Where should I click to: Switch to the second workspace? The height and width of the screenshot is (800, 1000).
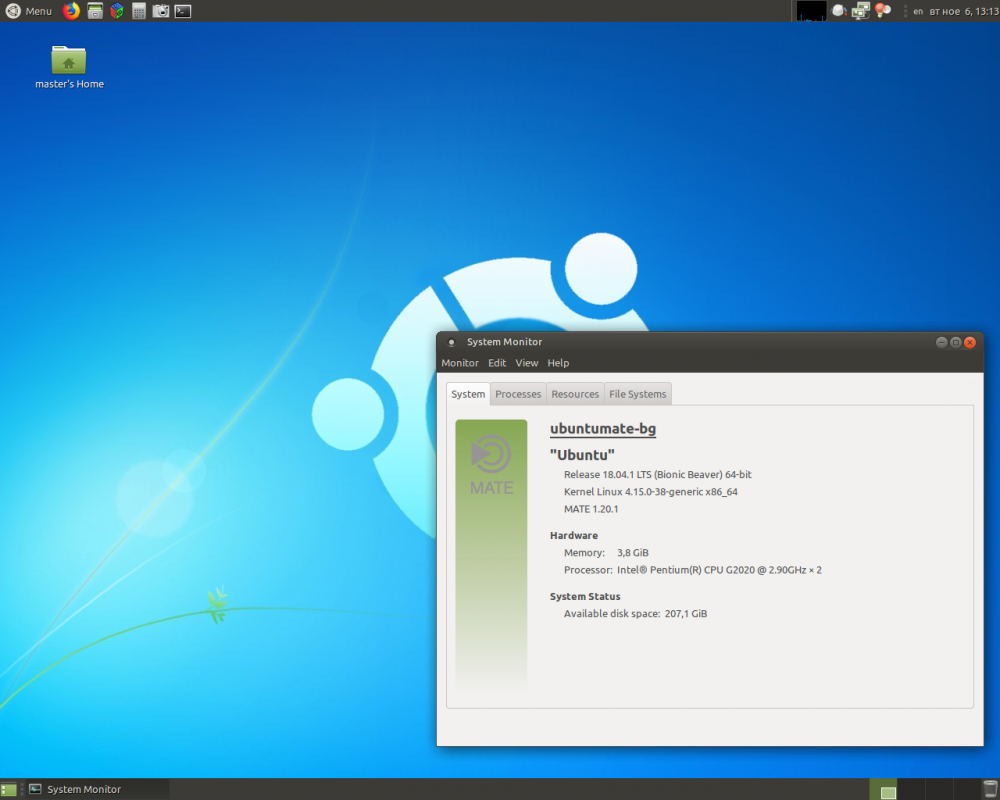[910, 789]
